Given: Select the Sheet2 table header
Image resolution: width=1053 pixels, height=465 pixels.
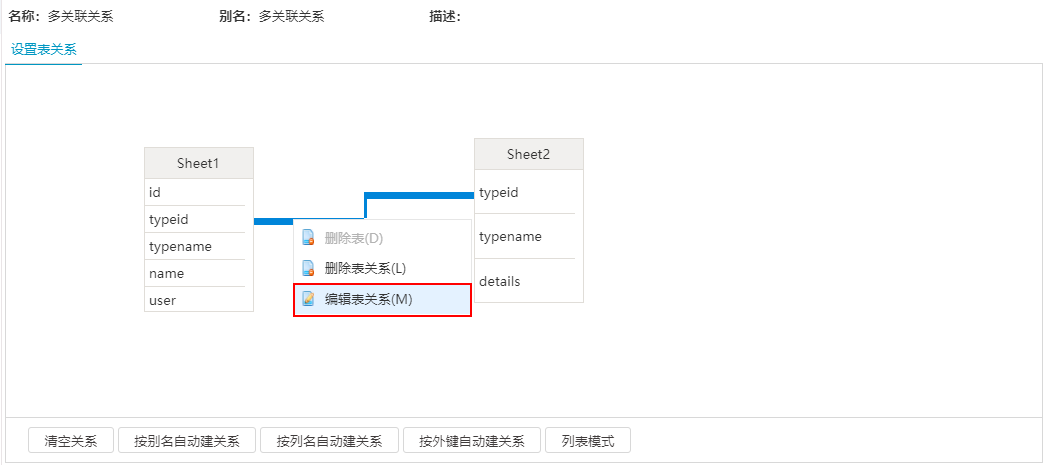Looking at the screenshot, I should 529,154.
